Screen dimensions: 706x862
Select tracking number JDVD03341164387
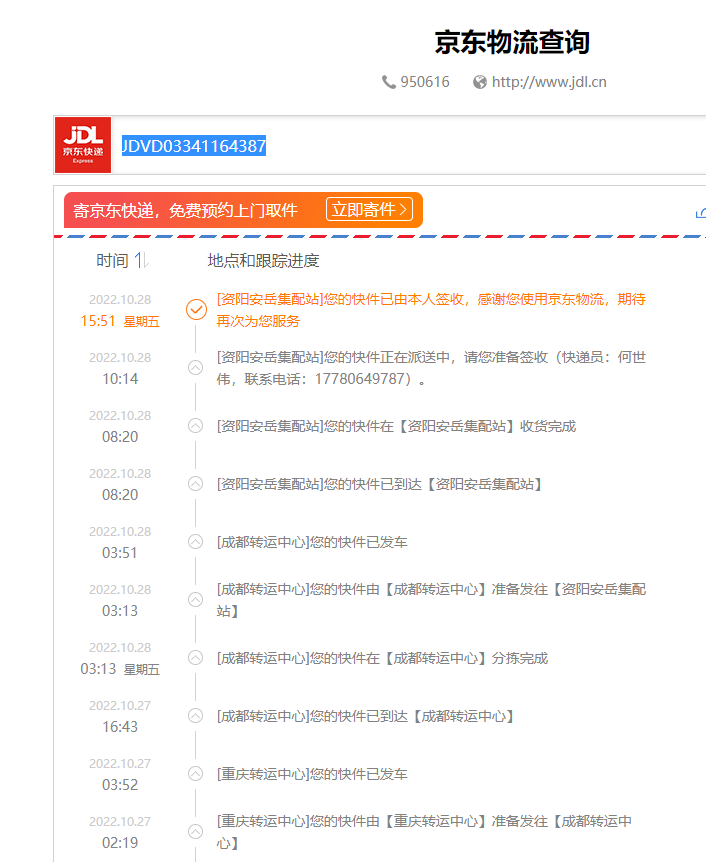(194, 146)
